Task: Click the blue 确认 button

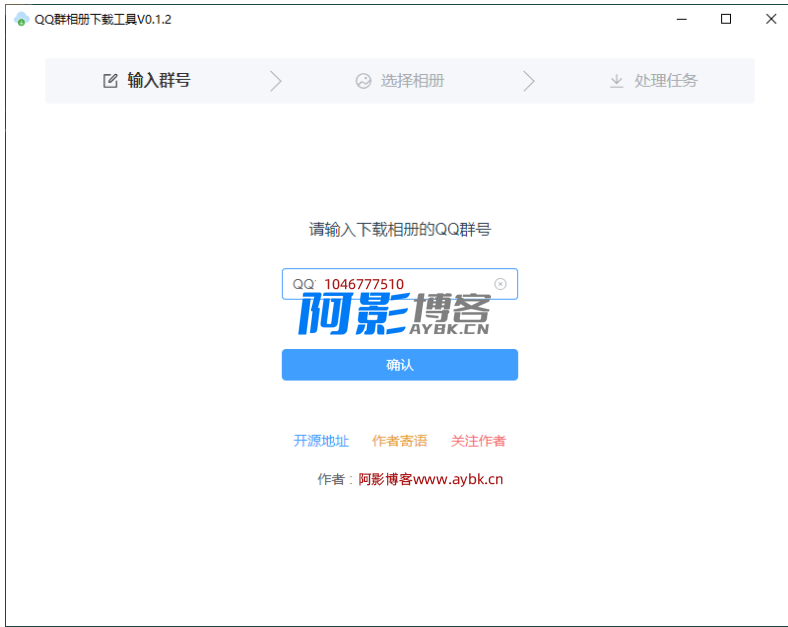Action: 400,365
